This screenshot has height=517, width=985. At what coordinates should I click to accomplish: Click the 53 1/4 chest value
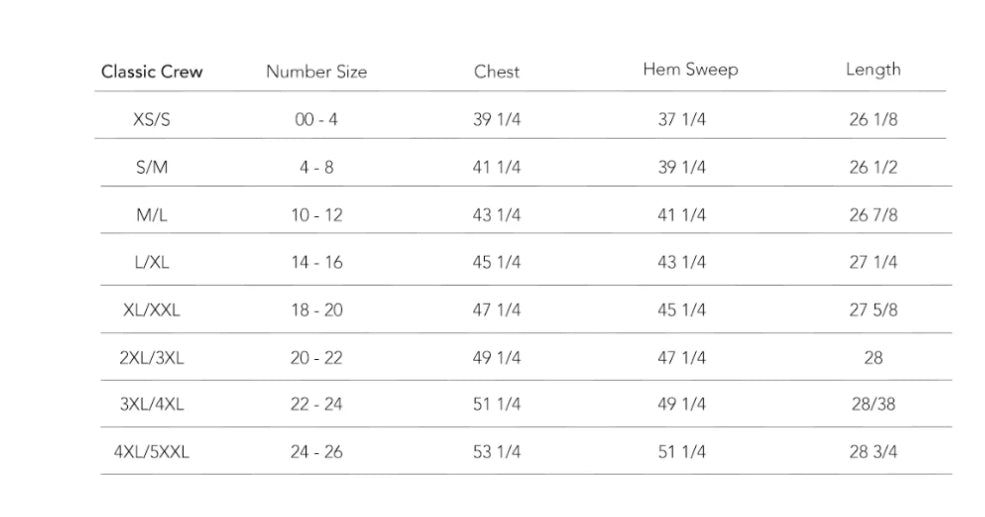[x=497, y=452]
